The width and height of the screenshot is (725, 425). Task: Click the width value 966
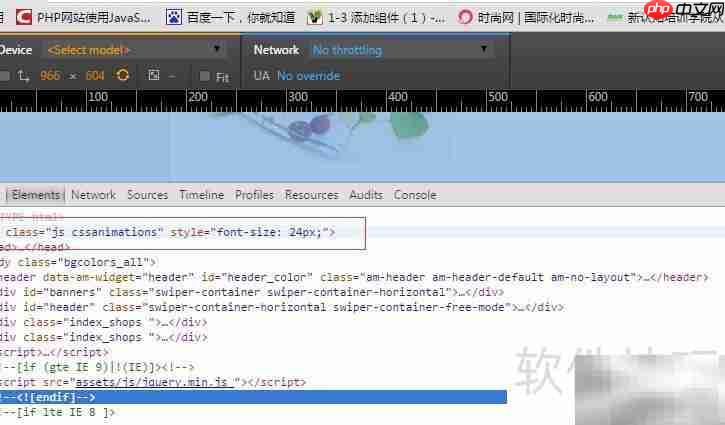50,75
